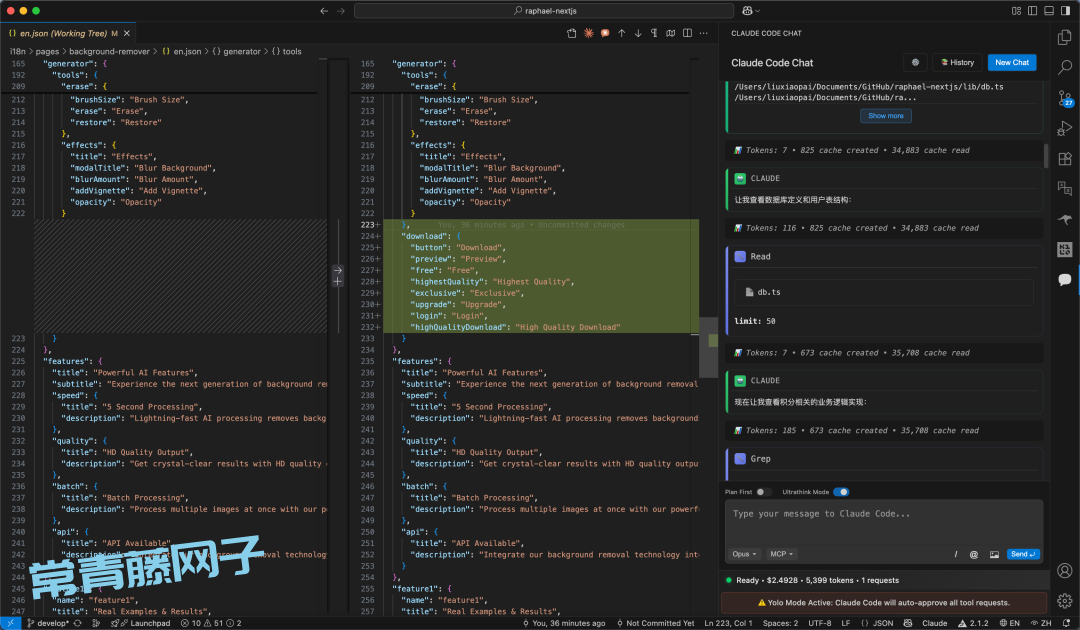Open Source Control view with 27 badge
This screenshot has height=630, width=1080.
[1065, 98]
